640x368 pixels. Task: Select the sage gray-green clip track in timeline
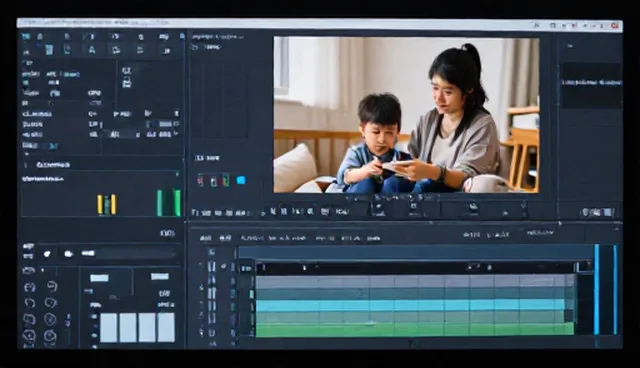(410, 317)
